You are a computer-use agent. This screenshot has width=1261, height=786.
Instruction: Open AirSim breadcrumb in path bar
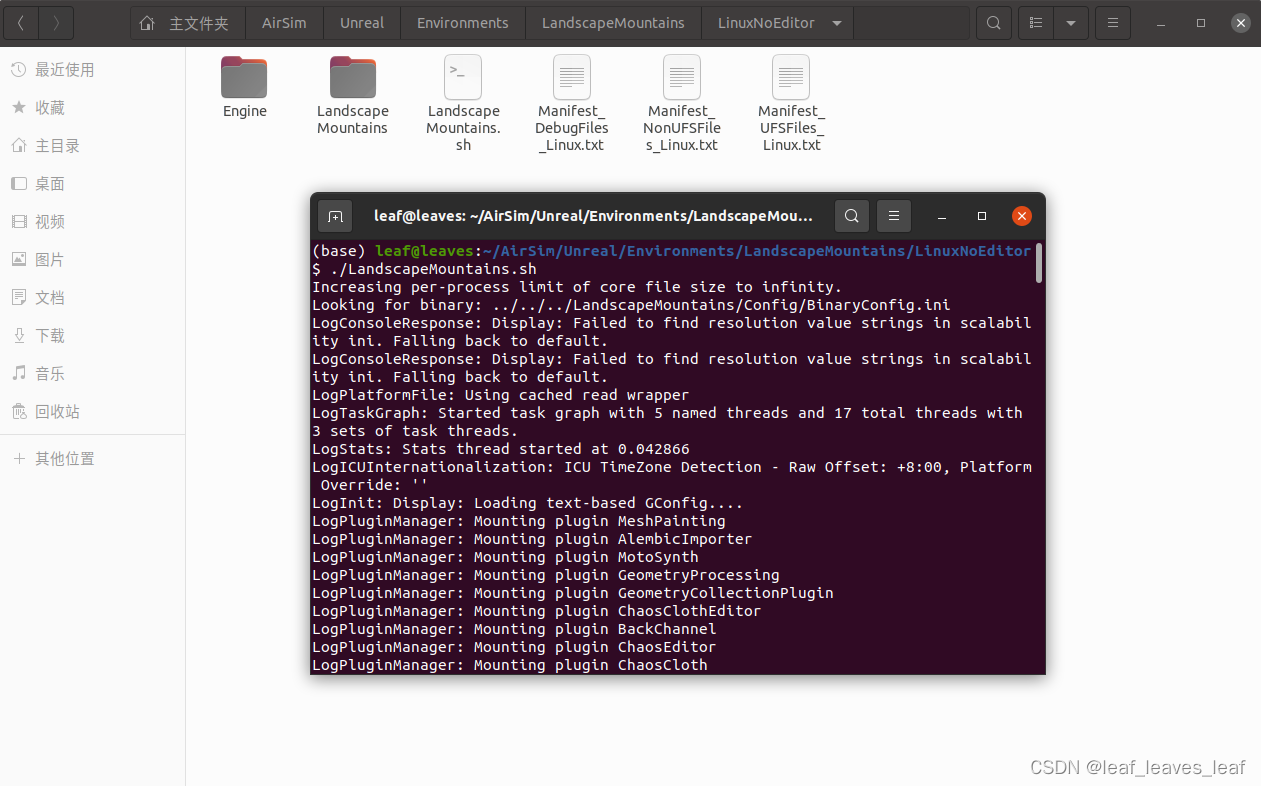284,23
